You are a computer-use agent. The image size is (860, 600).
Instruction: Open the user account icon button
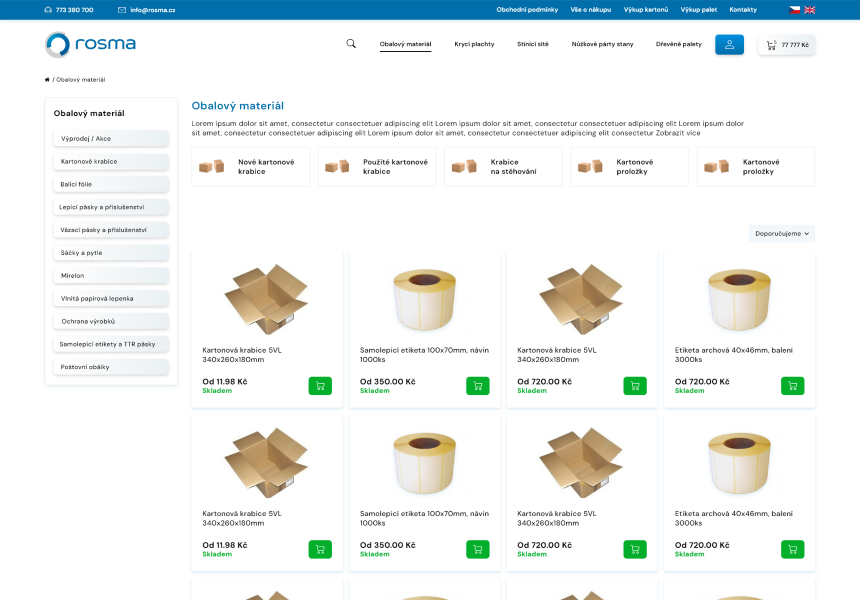[729, 45]
